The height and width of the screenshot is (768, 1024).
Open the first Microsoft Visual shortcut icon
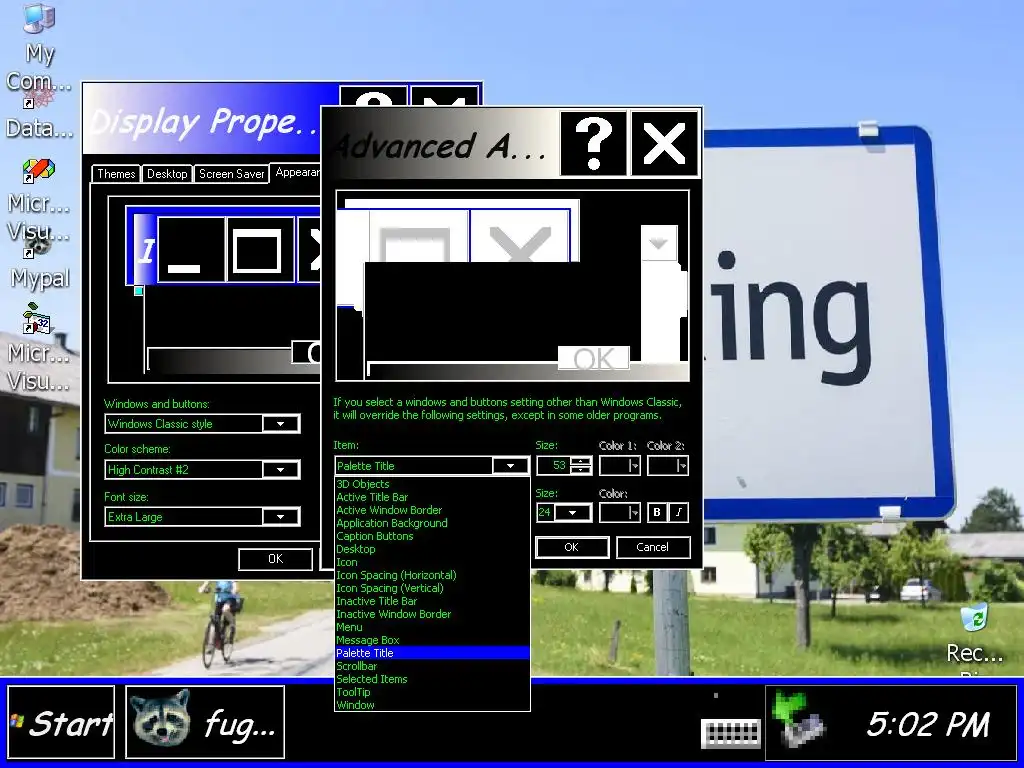tap(39, 199)
